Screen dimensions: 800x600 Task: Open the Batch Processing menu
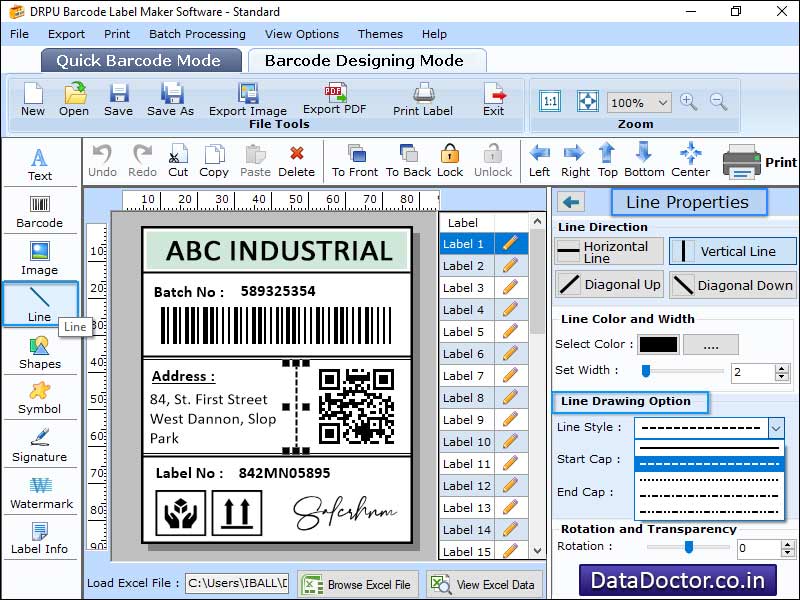[x=198, y=33]
